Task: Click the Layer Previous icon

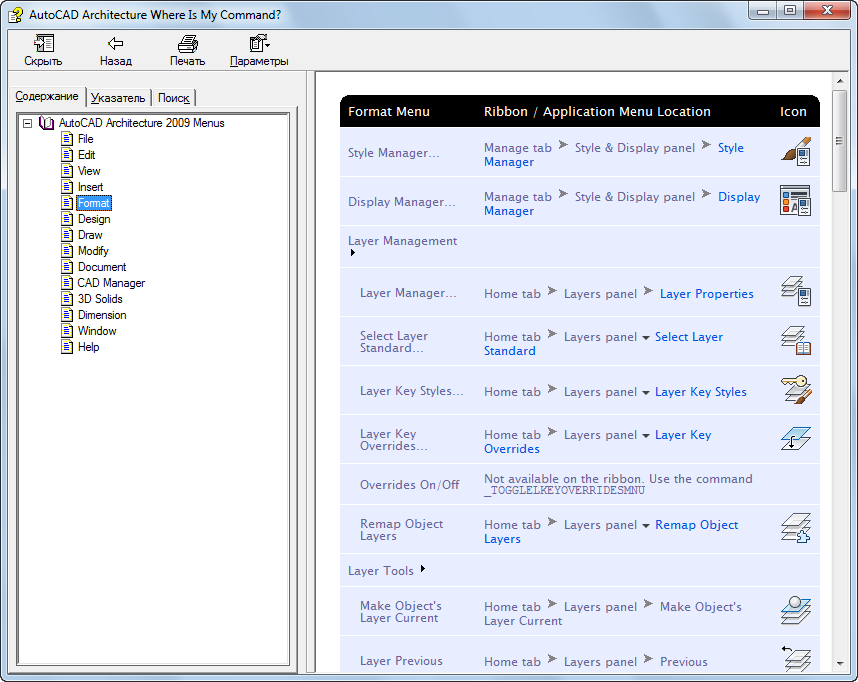Action: (797, 658)
